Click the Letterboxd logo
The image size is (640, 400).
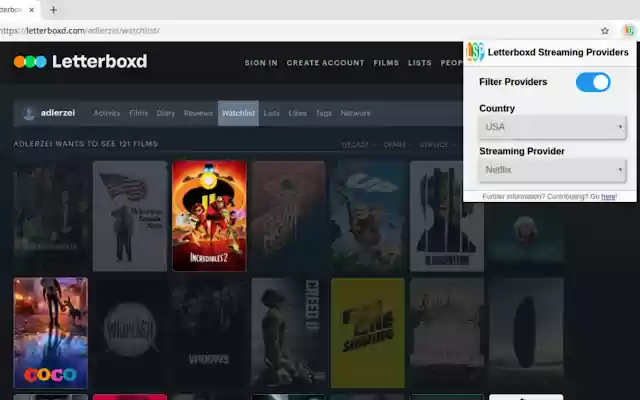(x=80, y=62)
